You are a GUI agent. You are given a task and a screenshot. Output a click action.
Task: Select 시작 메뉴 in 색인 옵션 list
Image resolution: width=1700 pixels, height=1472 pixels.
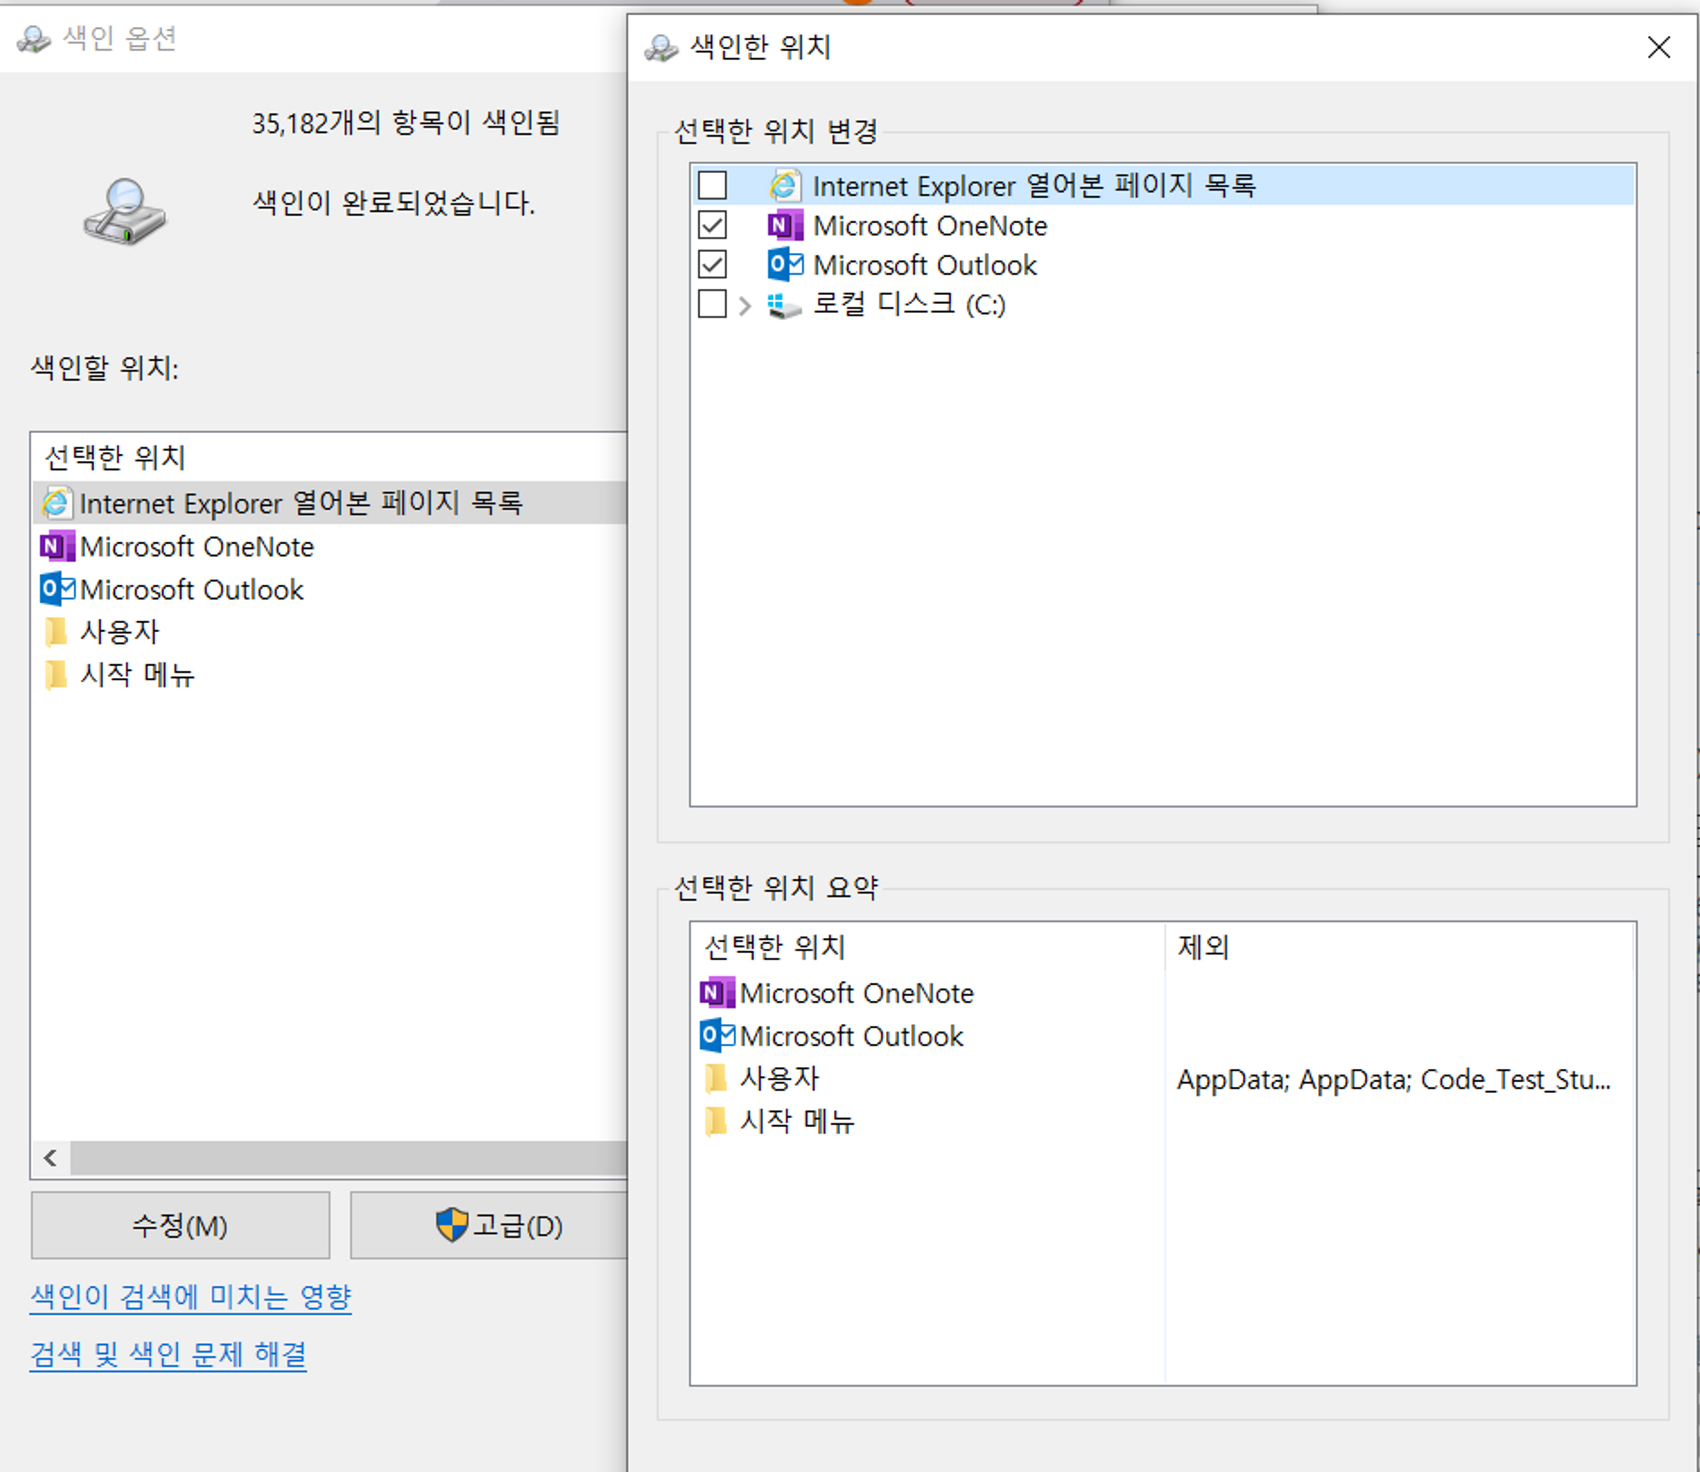point(137,675)
